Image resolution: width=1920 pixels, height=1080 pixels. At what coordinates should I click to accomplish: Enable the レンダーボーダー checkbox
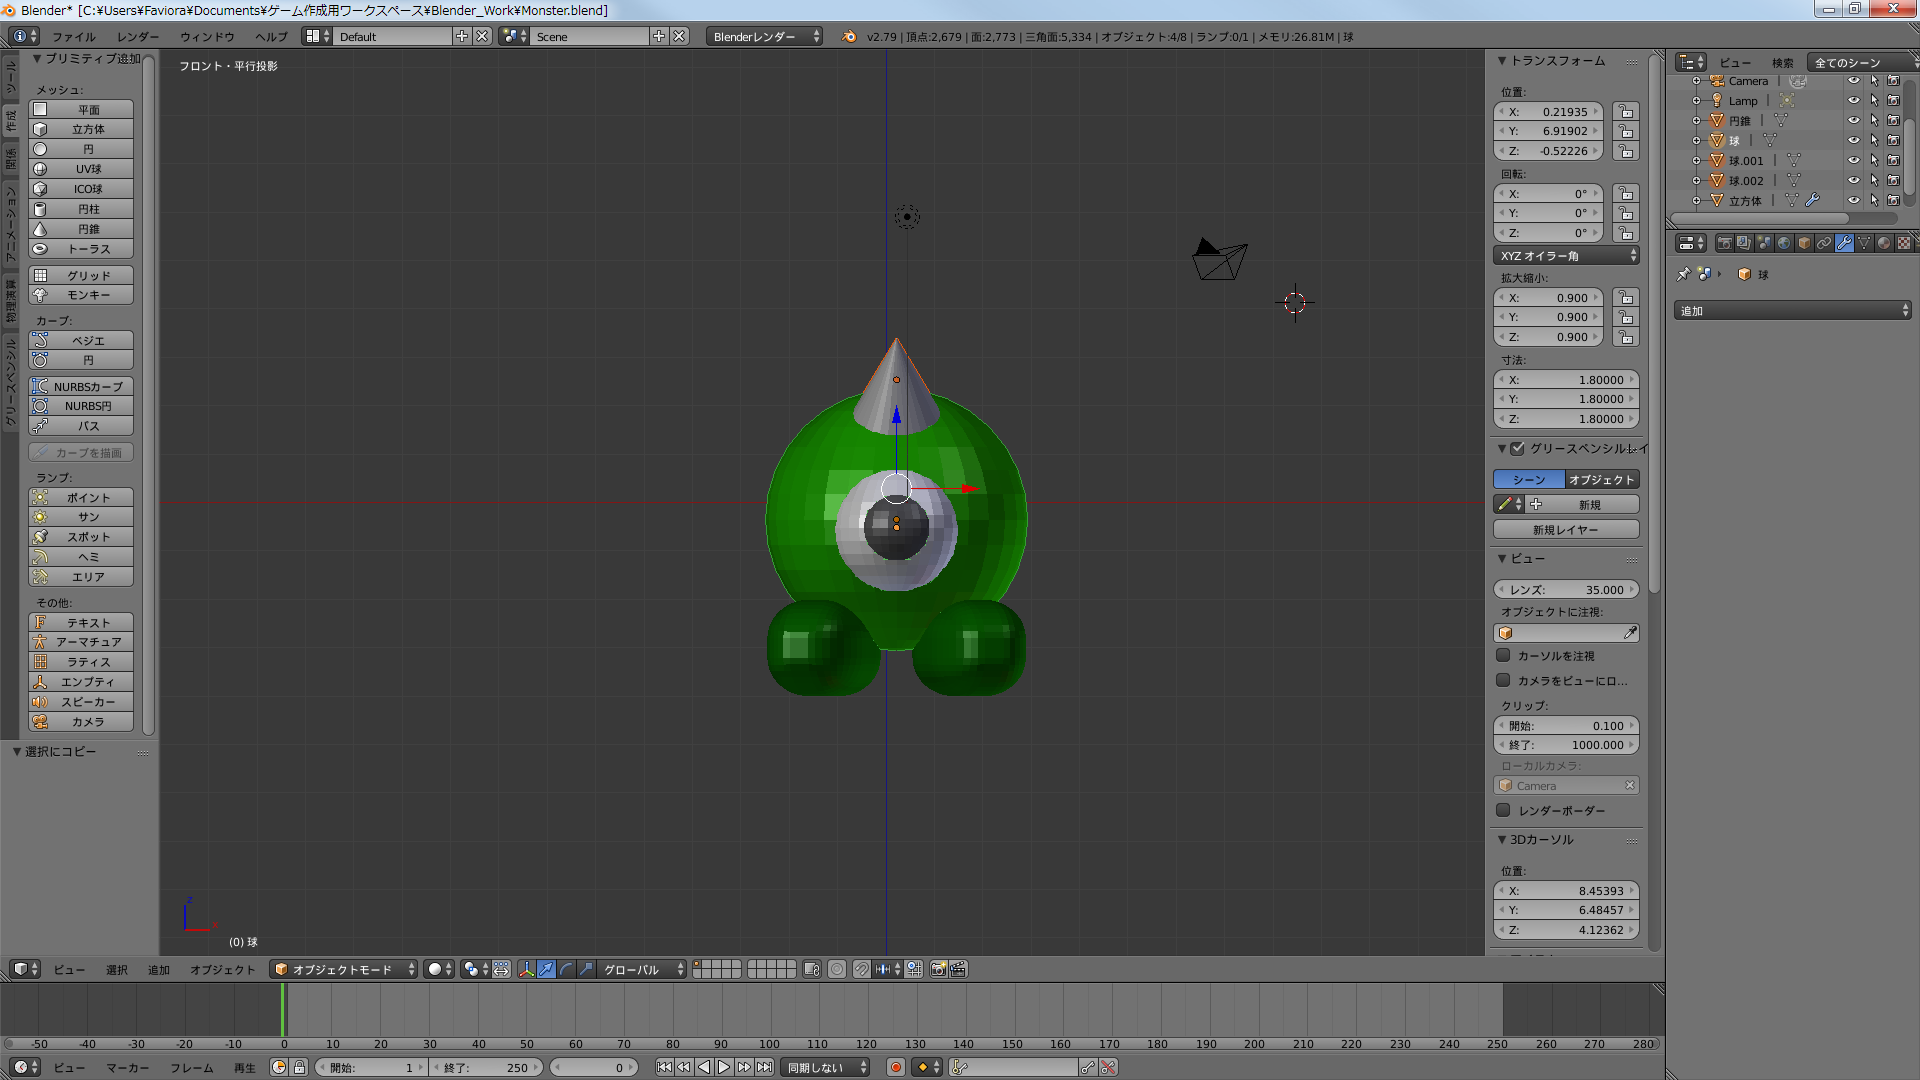tap(1503, 811)
